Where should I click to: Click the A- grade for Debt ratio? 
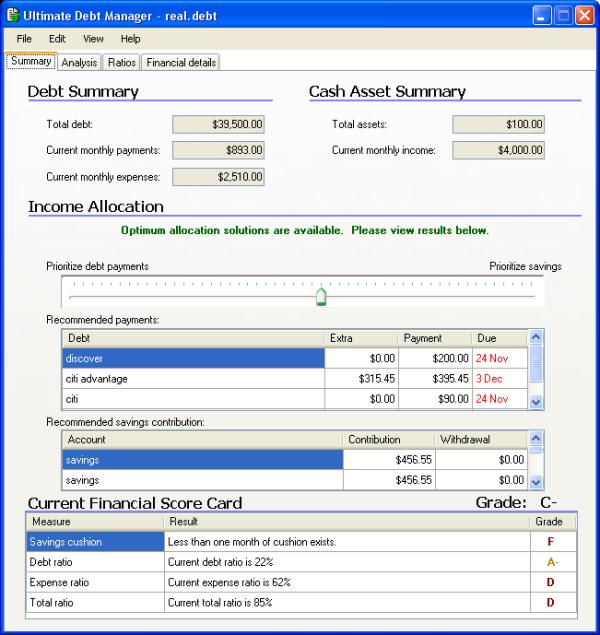click(553, 562)
